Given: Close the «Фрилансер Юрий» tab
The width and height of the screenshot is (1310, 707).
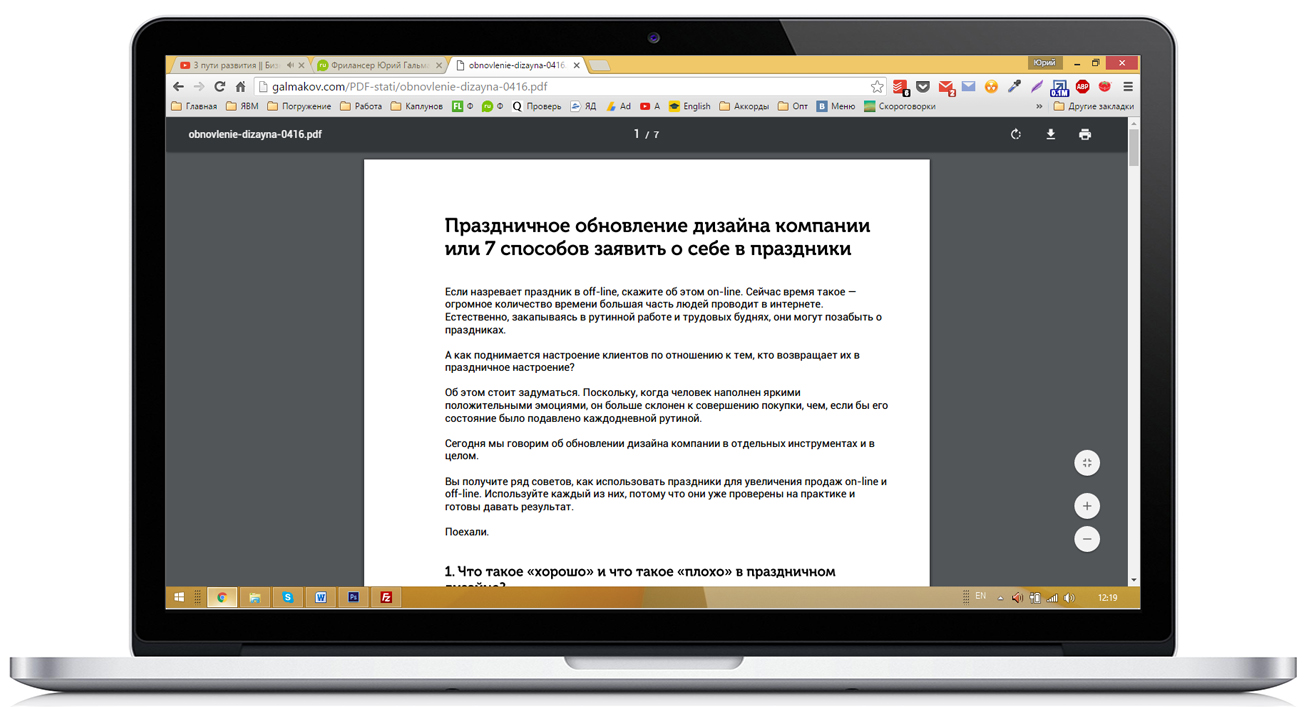Looking at the screenshot, I should 439,66.
